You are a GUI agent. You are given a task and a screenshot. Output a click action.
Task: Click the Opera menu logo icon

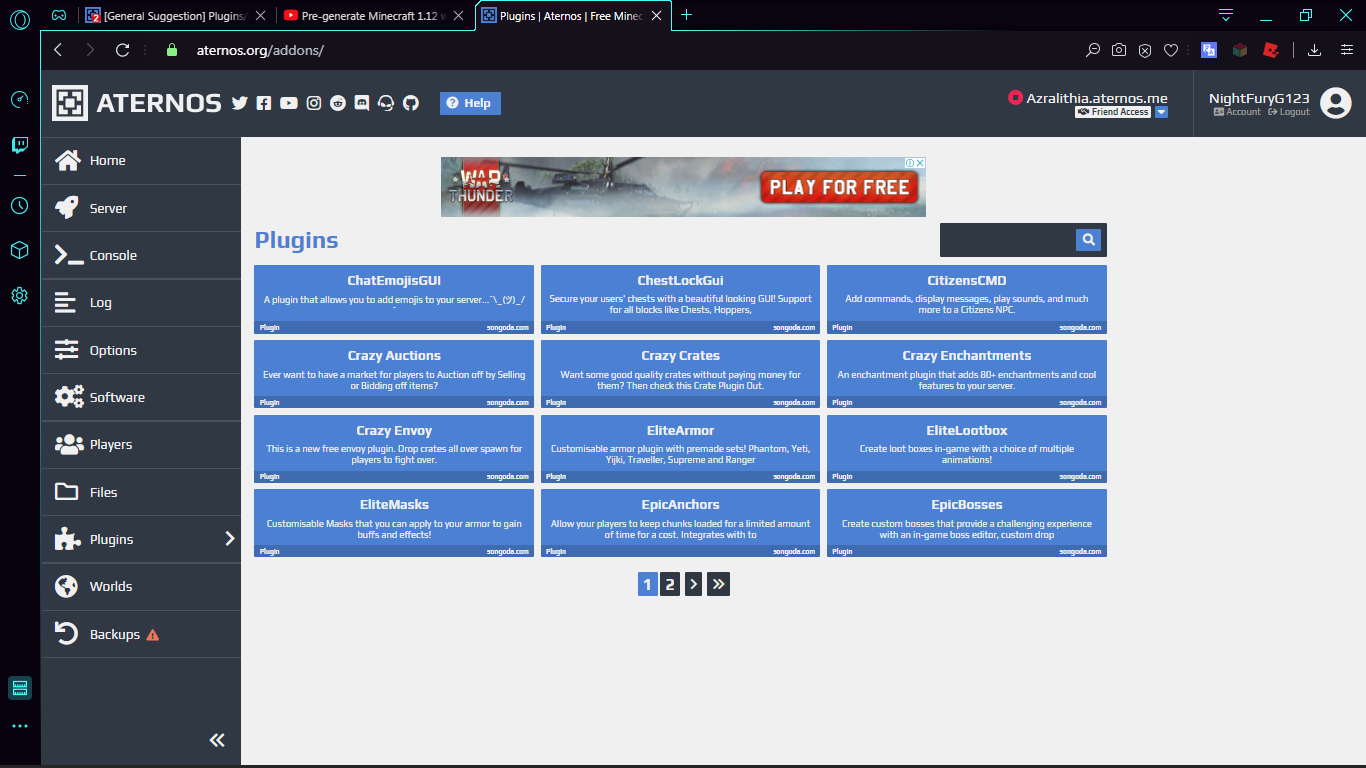pos(19,20)
